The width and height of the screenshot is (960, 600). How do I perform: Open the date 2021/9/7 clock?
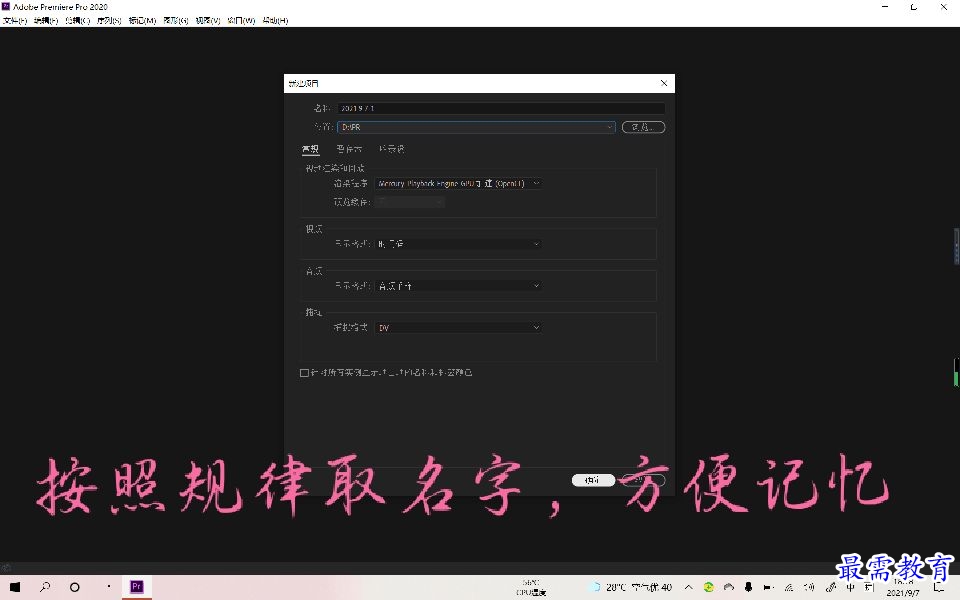pyautogui.click(x=903, y=588)
